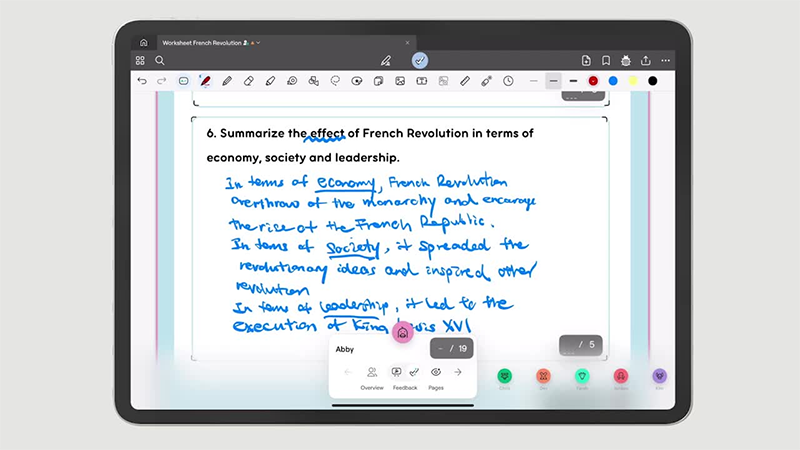Bookmark the current page
Screen dimensions: 800x450
coord(606,61)
